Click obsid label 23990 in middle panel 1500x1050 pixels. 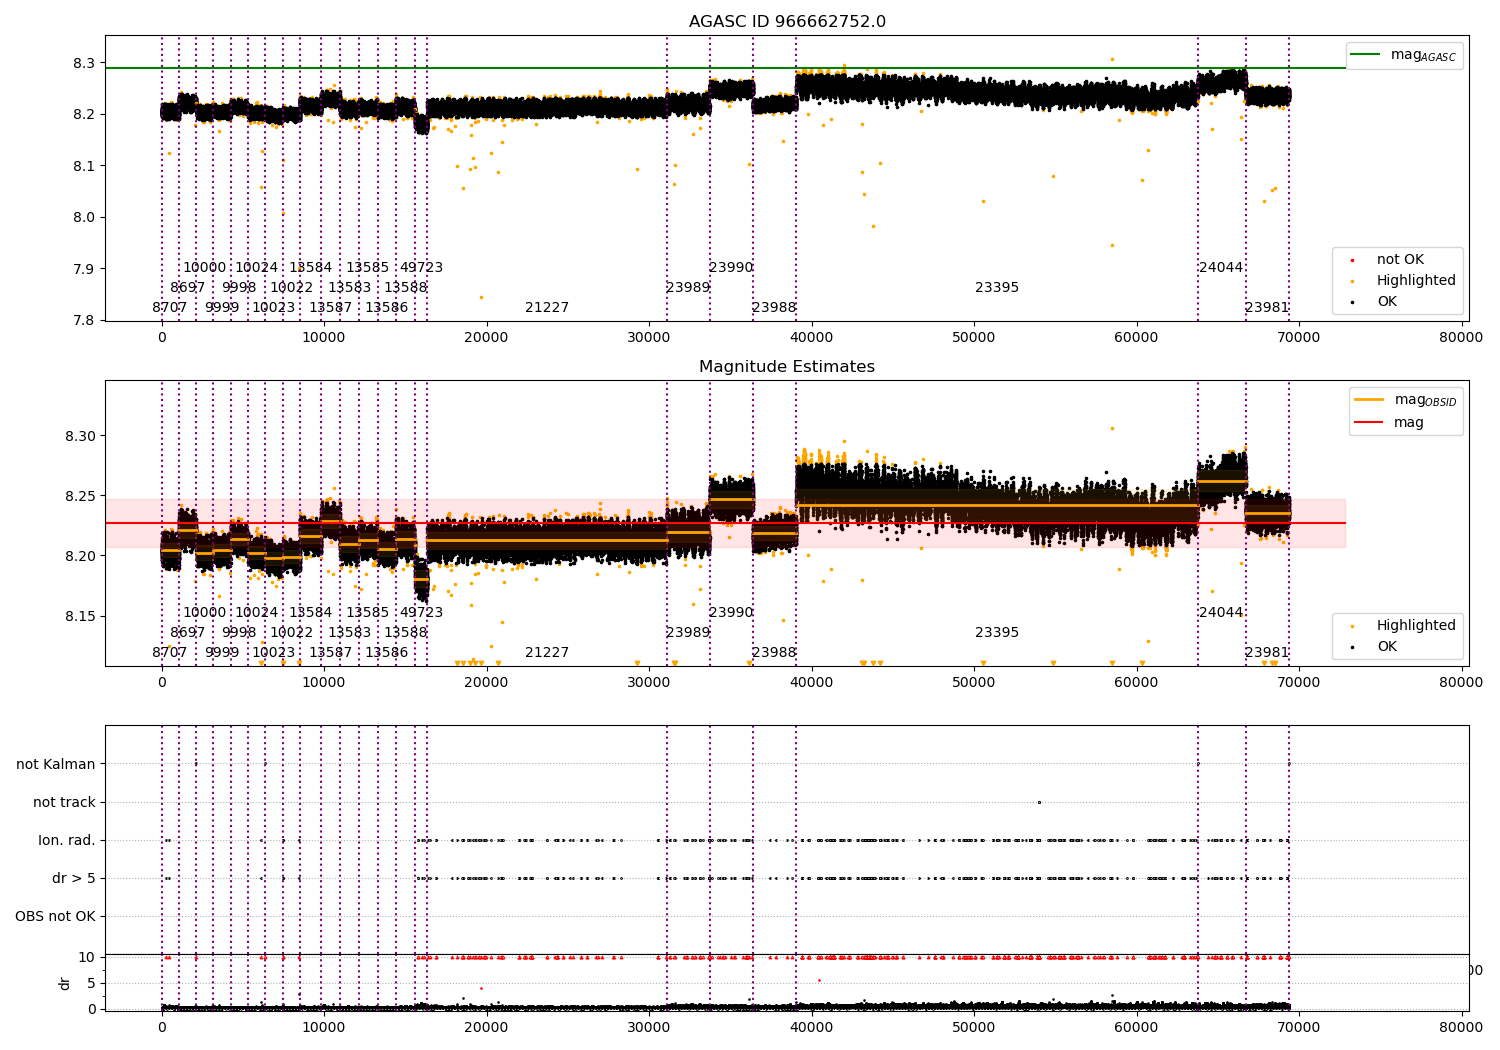731,613
